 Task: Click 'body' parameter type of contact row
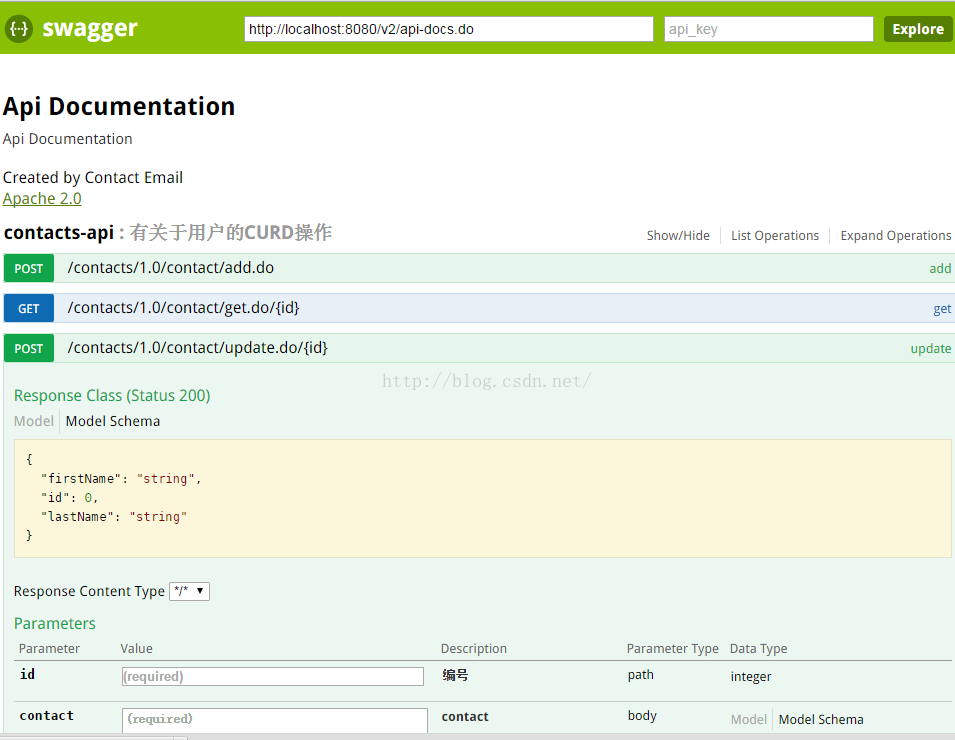pos(642,716)
